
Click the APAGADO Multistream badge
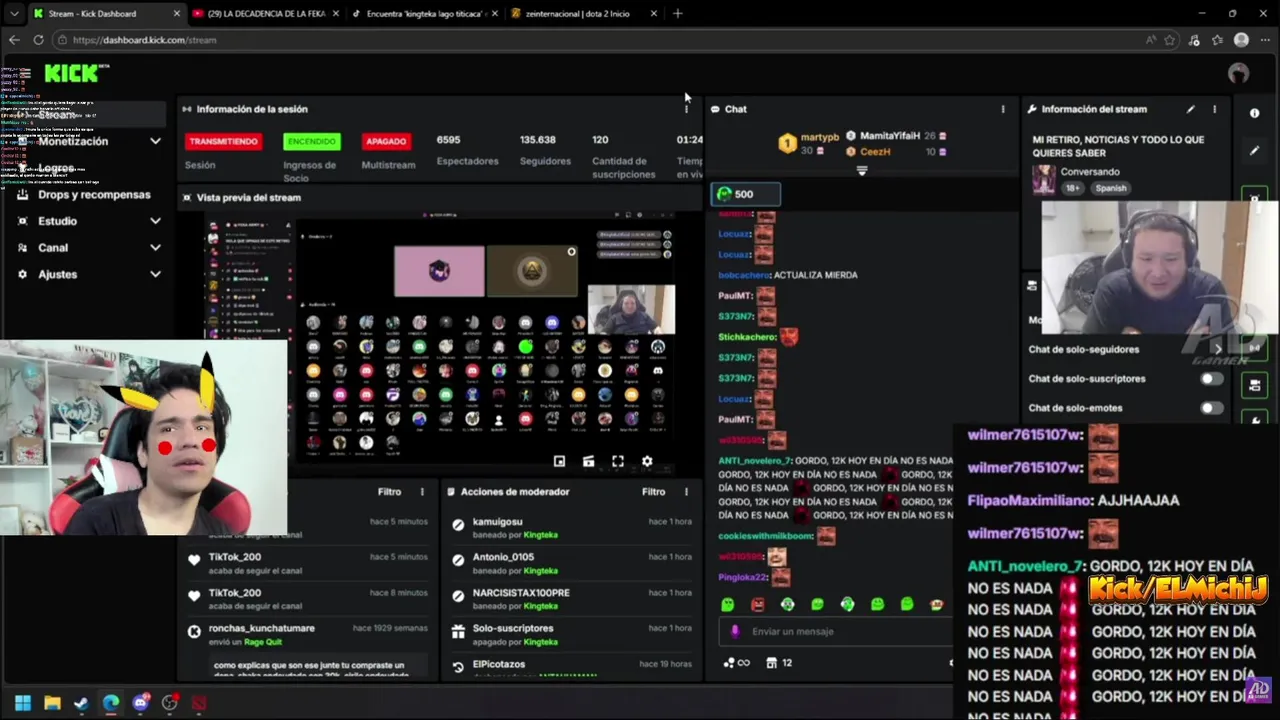[386, 141]
